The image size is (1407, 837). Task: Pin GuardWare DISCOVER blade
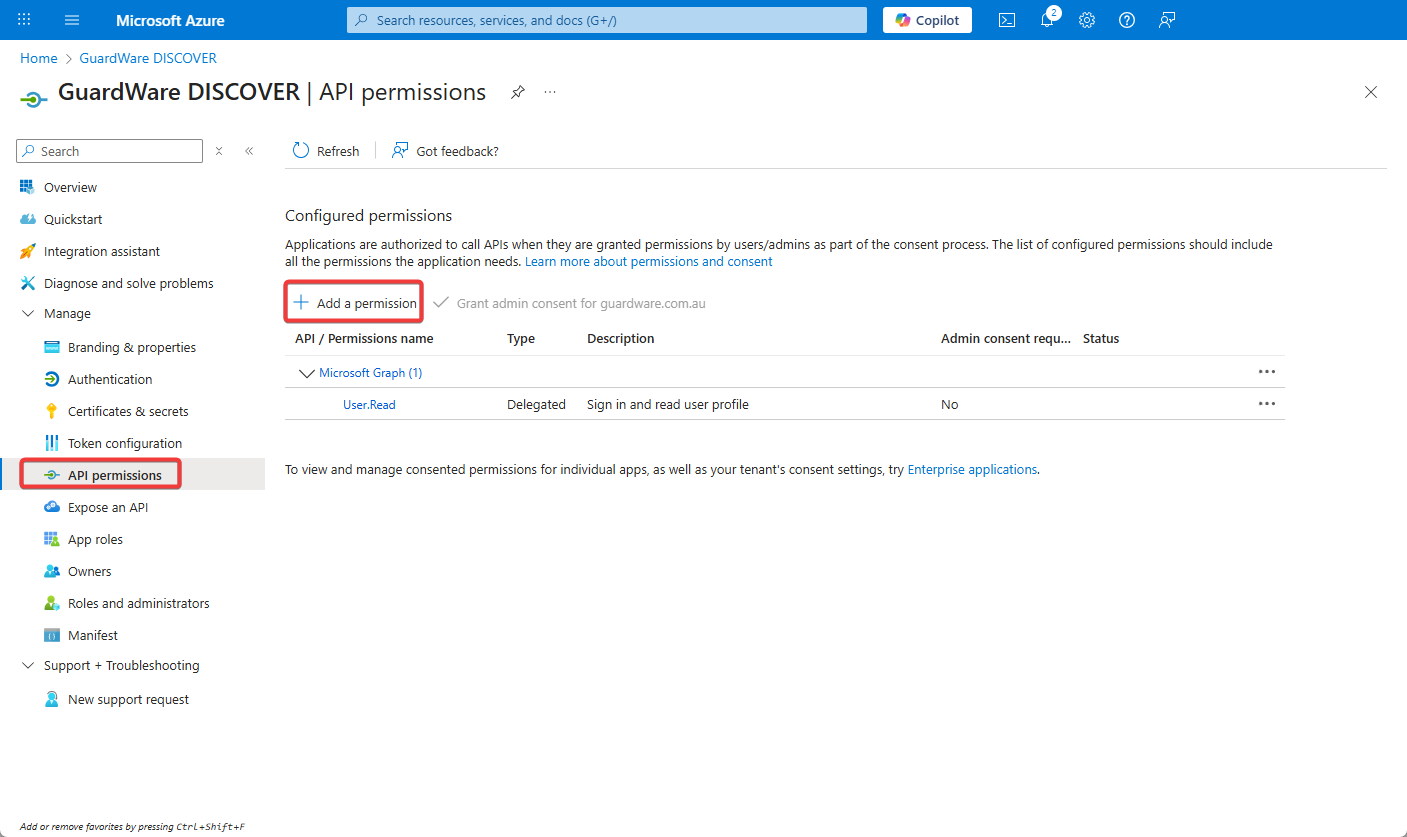(x=517, y=92)
